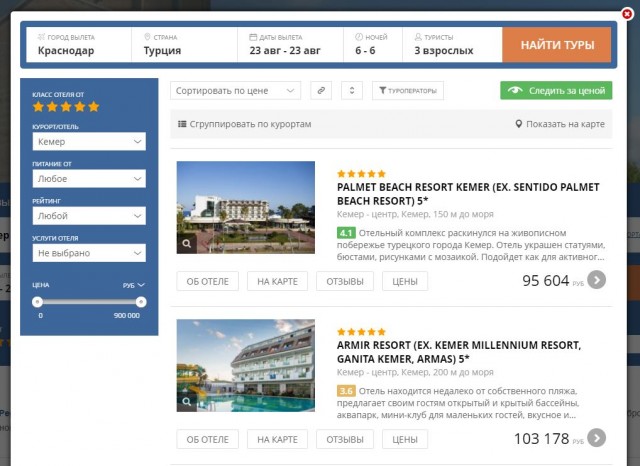Screen dimensions: 640x466
Task: Toggle sort direction arrows button
Action: 352,91
